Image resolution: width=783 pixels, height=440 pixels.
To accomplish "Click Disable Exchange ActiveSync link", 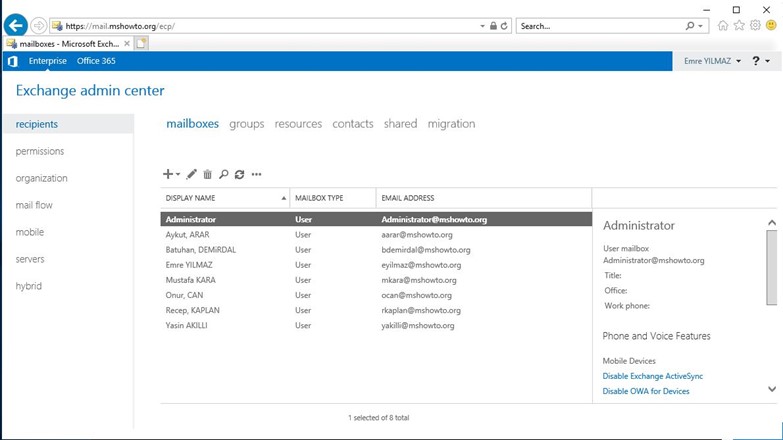I will point(653,376).
